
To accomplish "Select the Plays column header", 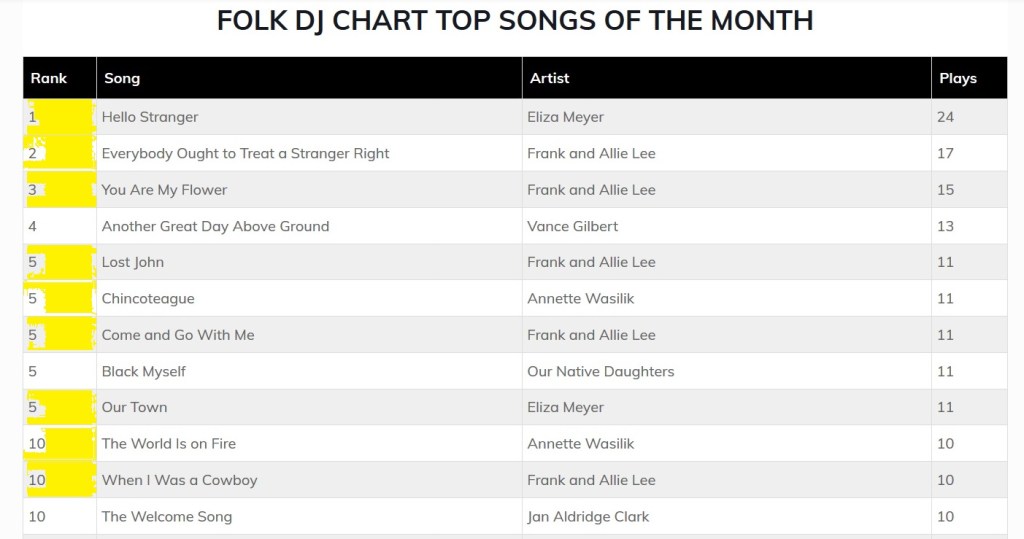I will pos(958,78).
